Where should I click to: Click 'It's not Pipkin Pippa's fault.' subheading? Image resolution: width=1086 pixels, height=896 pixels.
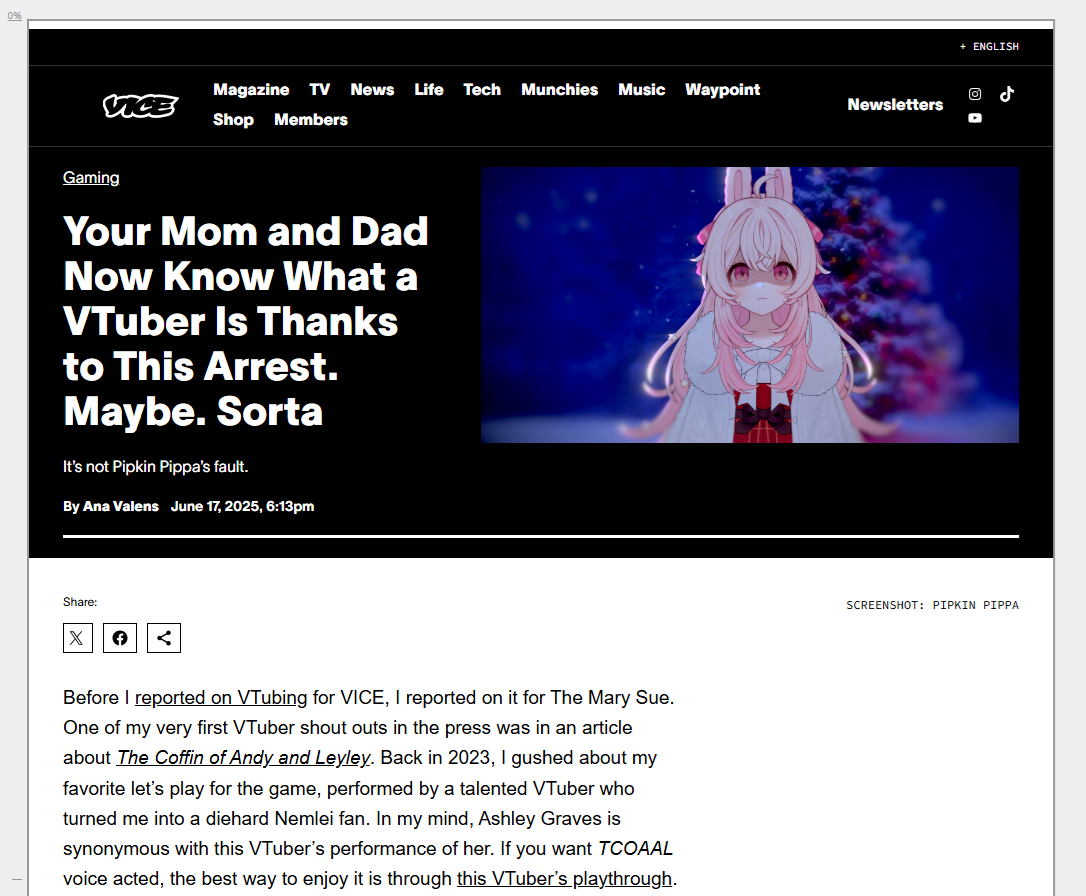pos(156,467)
